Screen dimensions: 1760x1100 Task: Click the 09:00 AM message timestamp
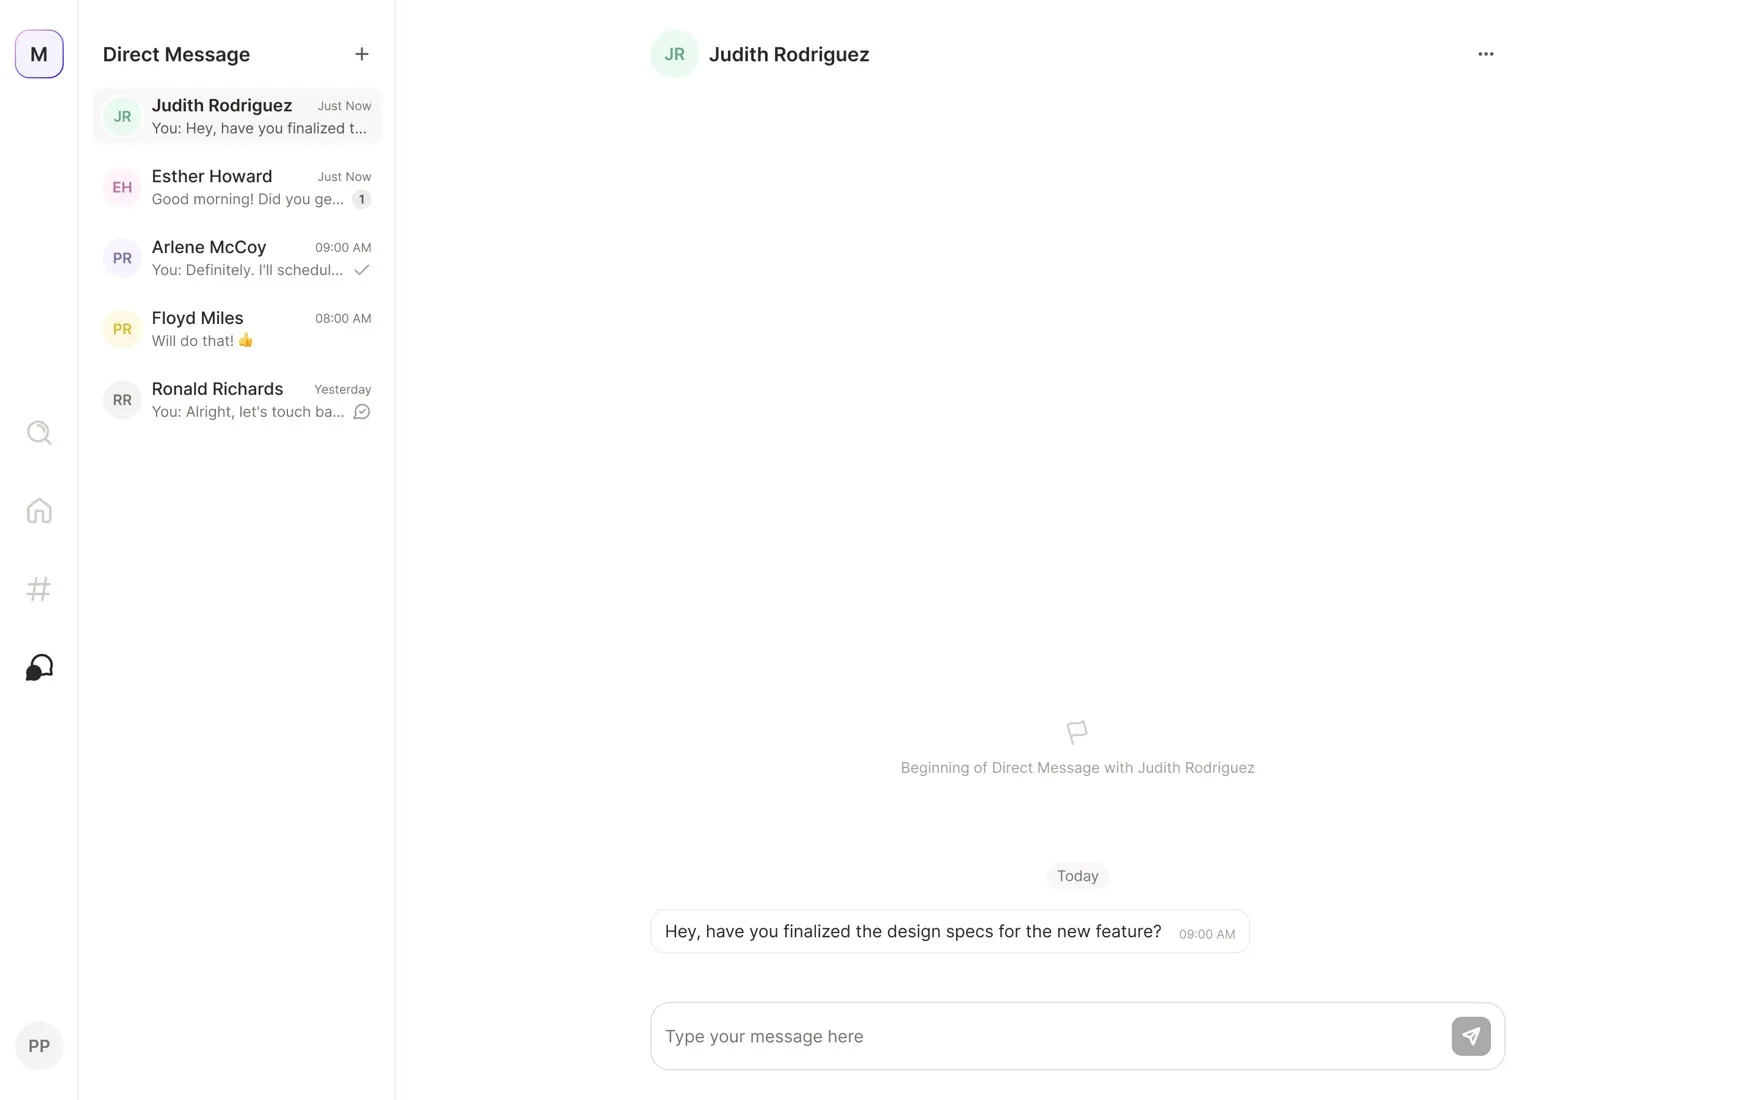(1207, 934)
